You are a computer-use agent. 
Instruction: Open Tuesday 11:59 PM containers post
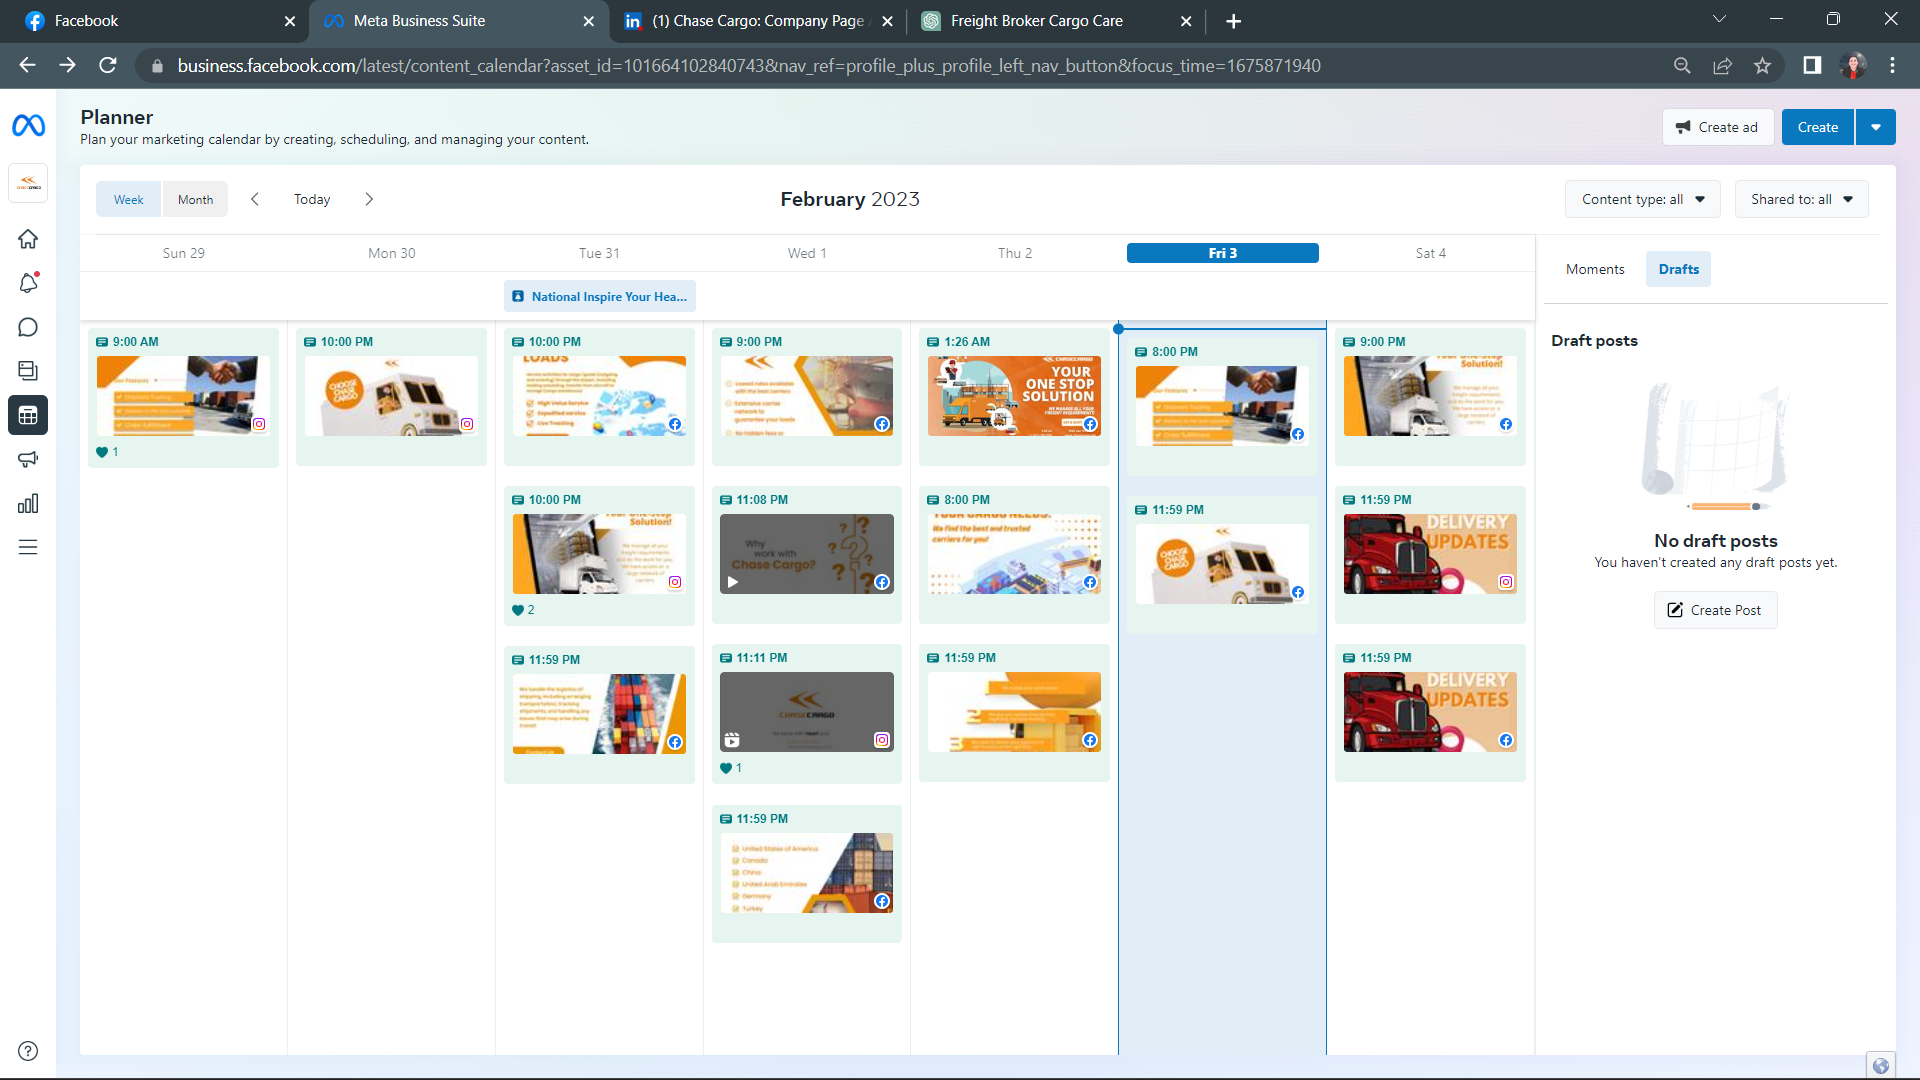(599, 714)
